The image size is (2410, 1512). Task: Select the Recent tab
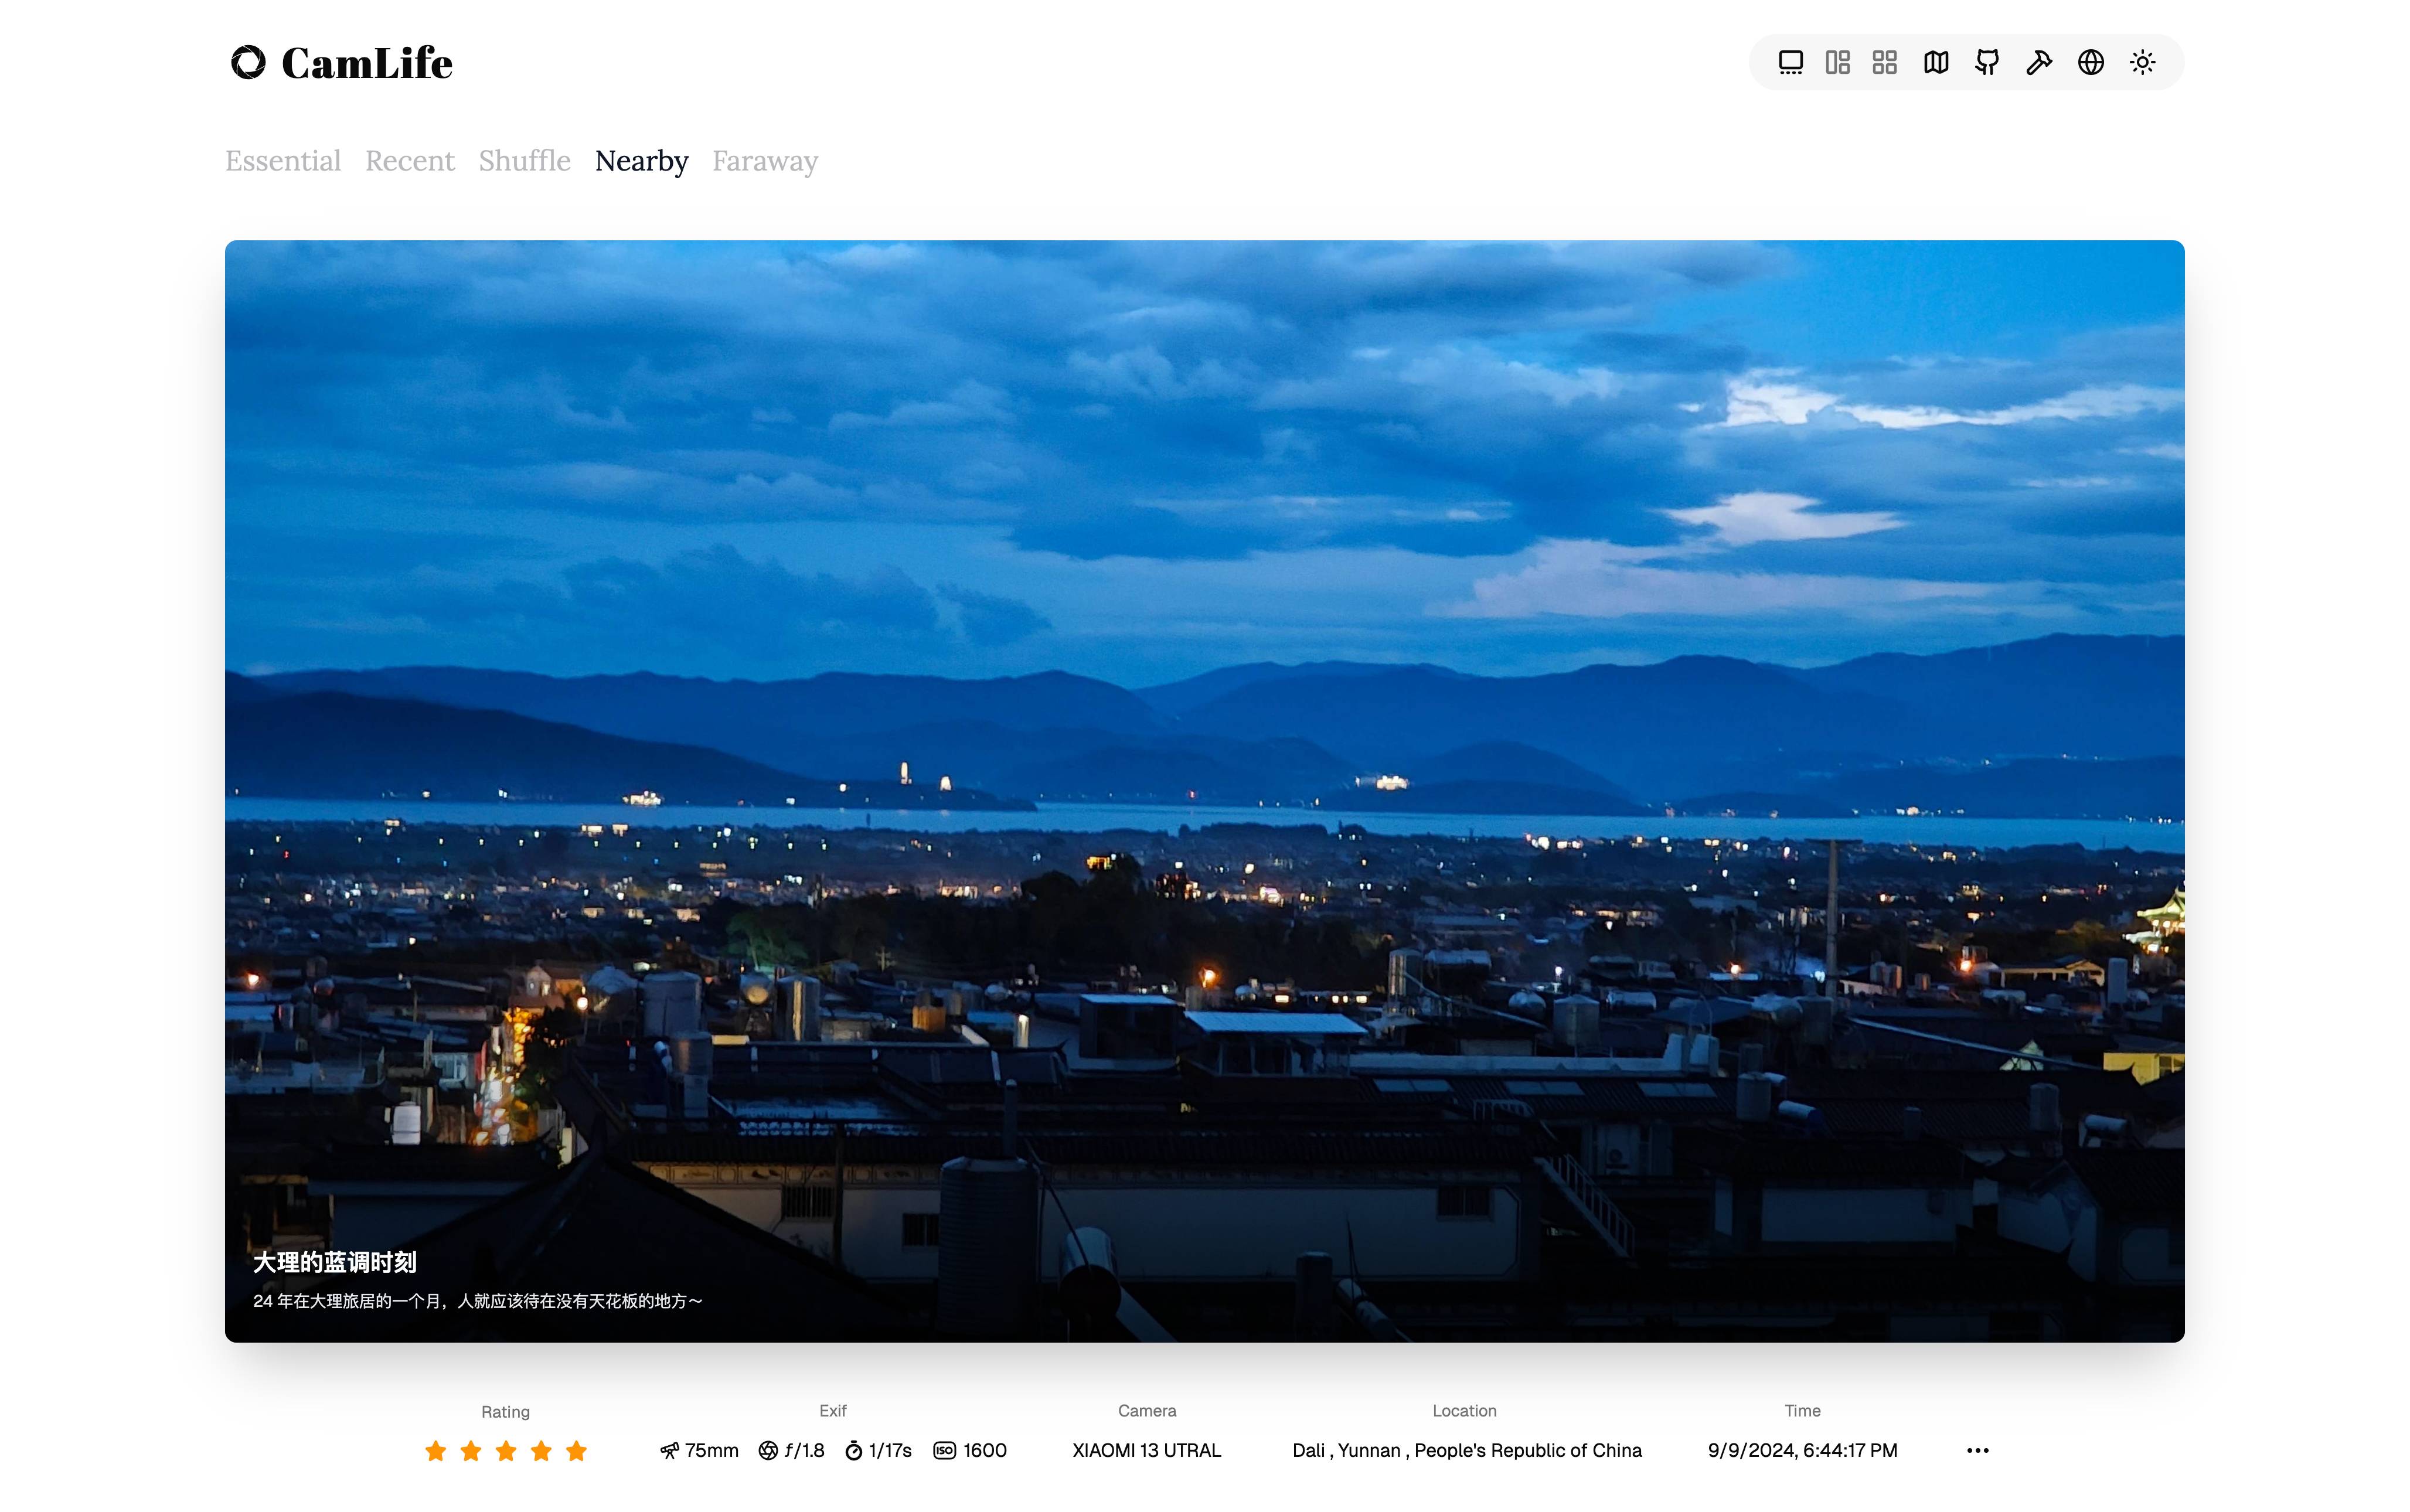tap(409, 161)
